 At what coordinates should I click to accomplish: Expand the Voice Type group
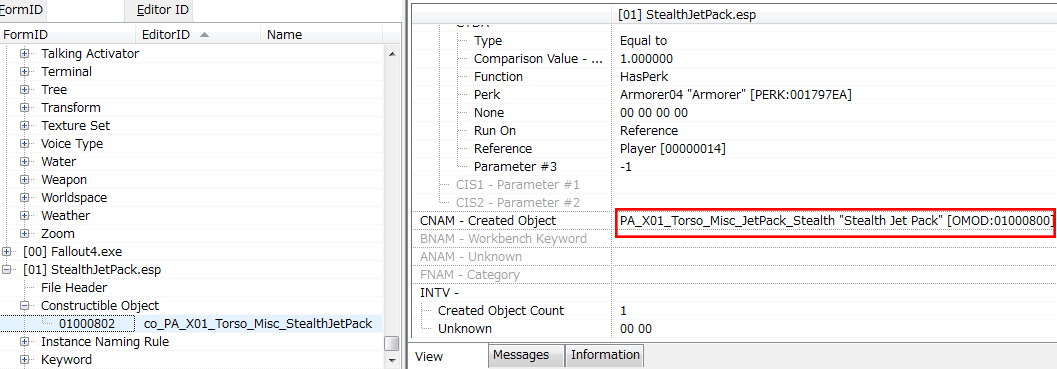(25, 144)
